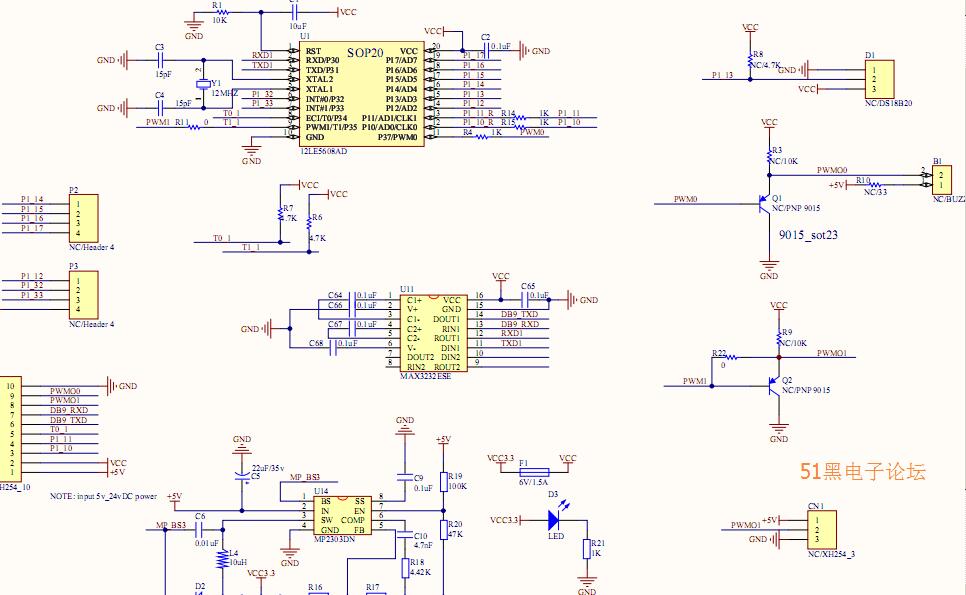Screen dimensions: 966x595
Task: Select the R7 4.7K pull-up resistor
Action: pyautogui.click(x=280, y=214)
